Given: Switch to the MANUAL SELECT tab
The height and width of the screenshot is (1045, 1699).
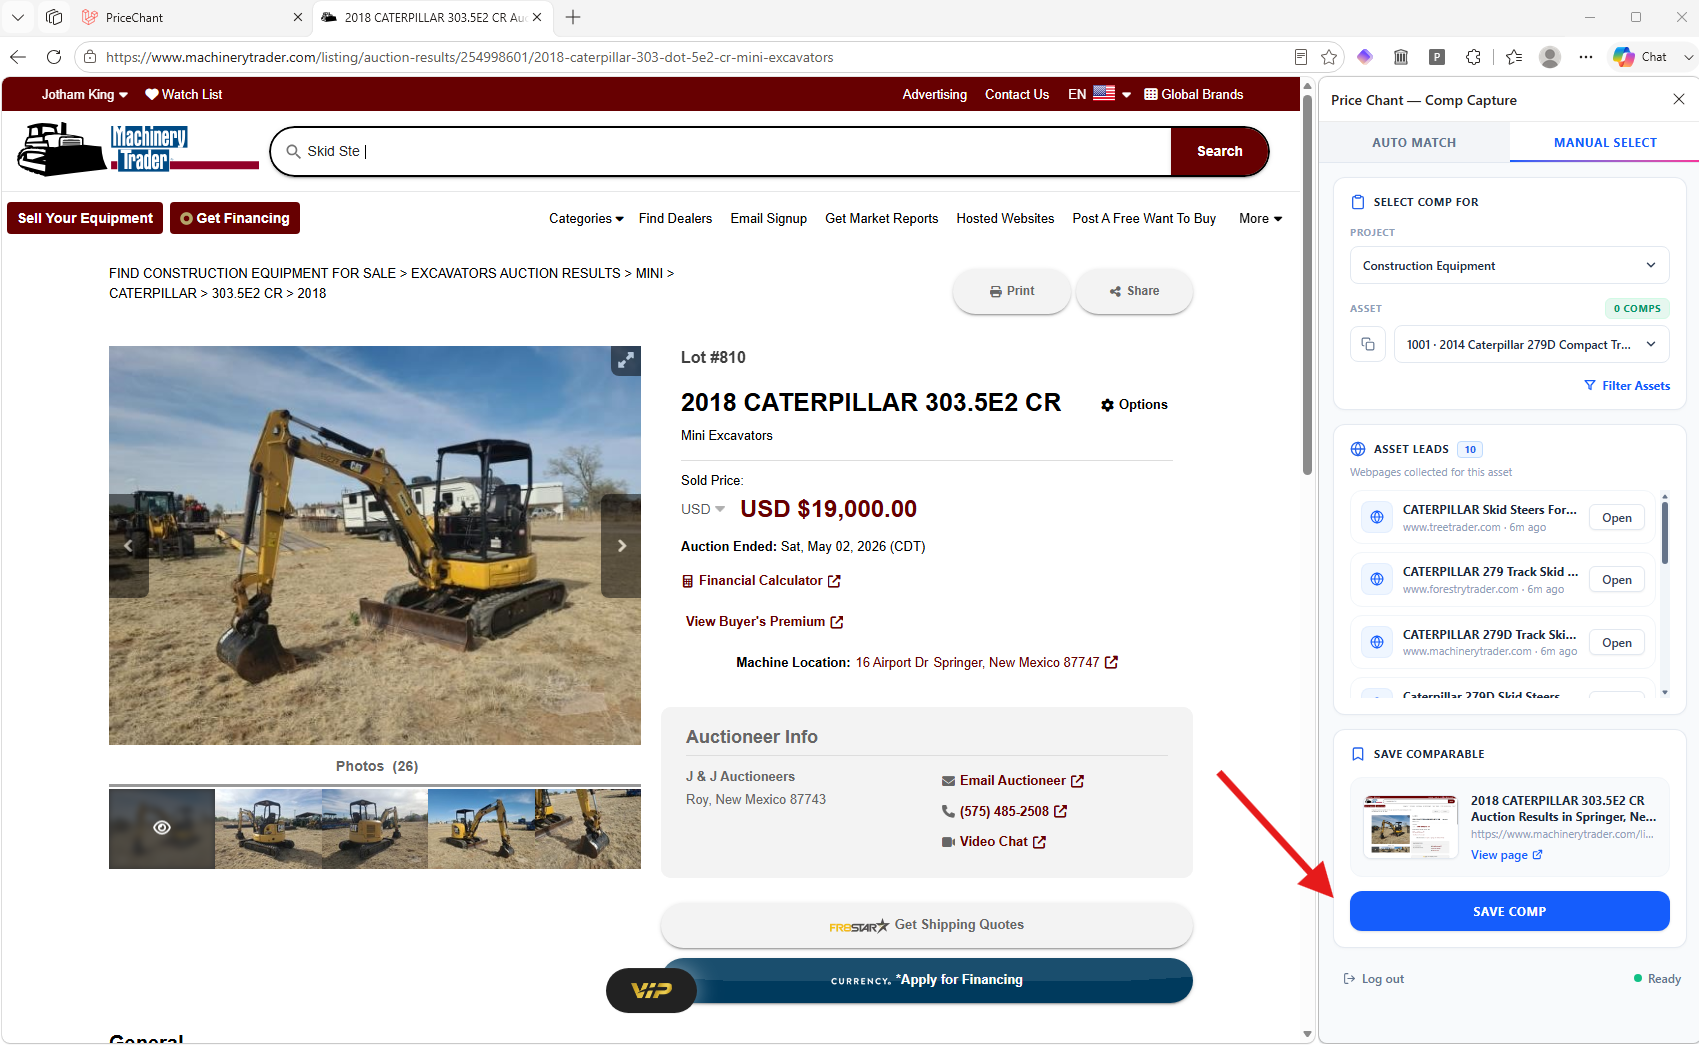Looking at the screenshot, I should (1605, 142).
